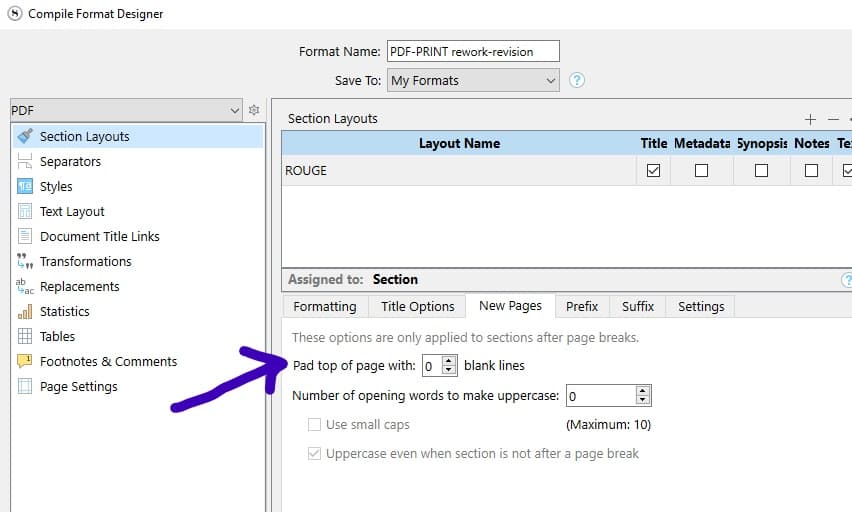Click the Page Settings icon

tap(25, 386)
